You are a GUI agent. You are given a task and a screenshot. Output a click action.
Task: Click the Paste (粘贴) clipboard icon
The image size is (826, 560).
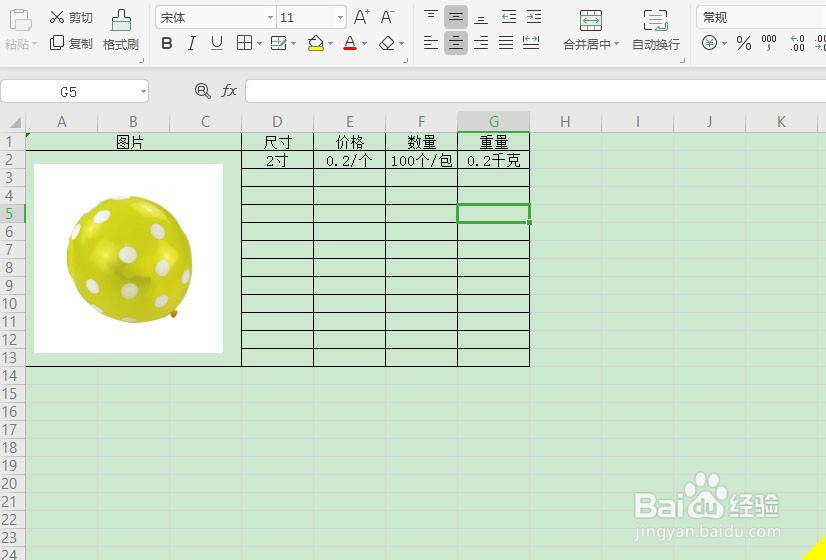[21, 21]
